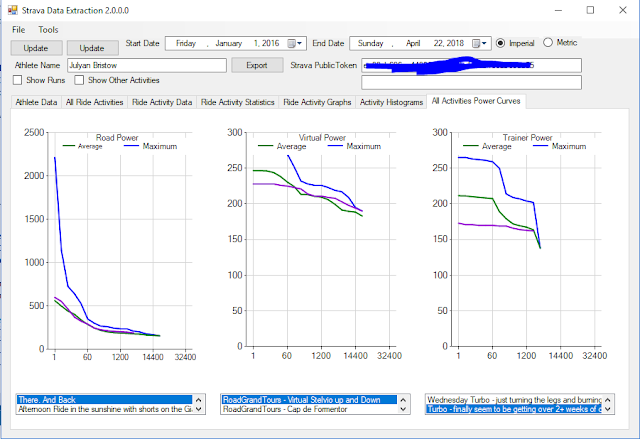This screenshot has height=439, width=640.
Task: Enable the Show Runs checkbox
Action: click(18, 80)
